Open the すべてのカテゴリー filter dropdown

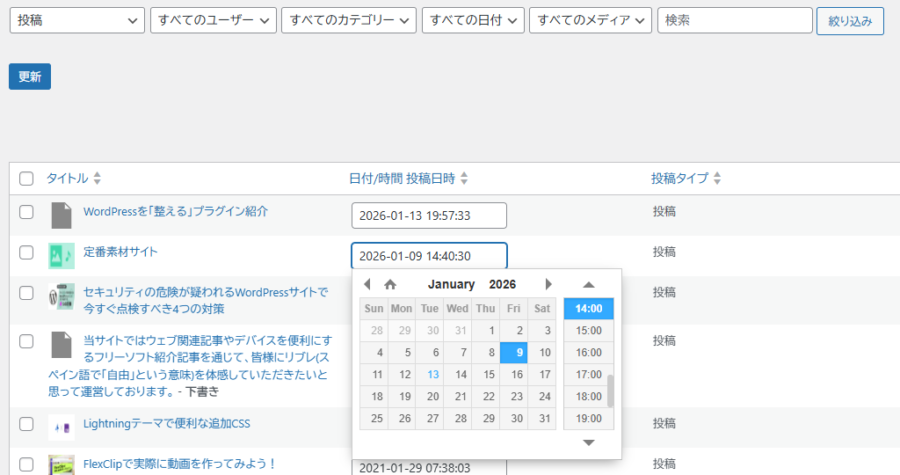click(349, 21)
